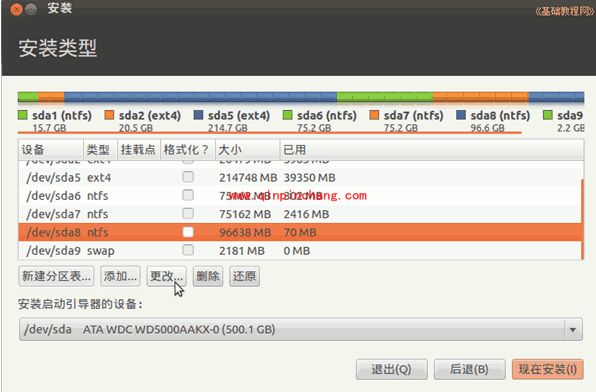The width and height of the screenshot is (596, 392).
Task: Toggle format checkbox for /dev/sda8
Action: (x=188, y=232)
